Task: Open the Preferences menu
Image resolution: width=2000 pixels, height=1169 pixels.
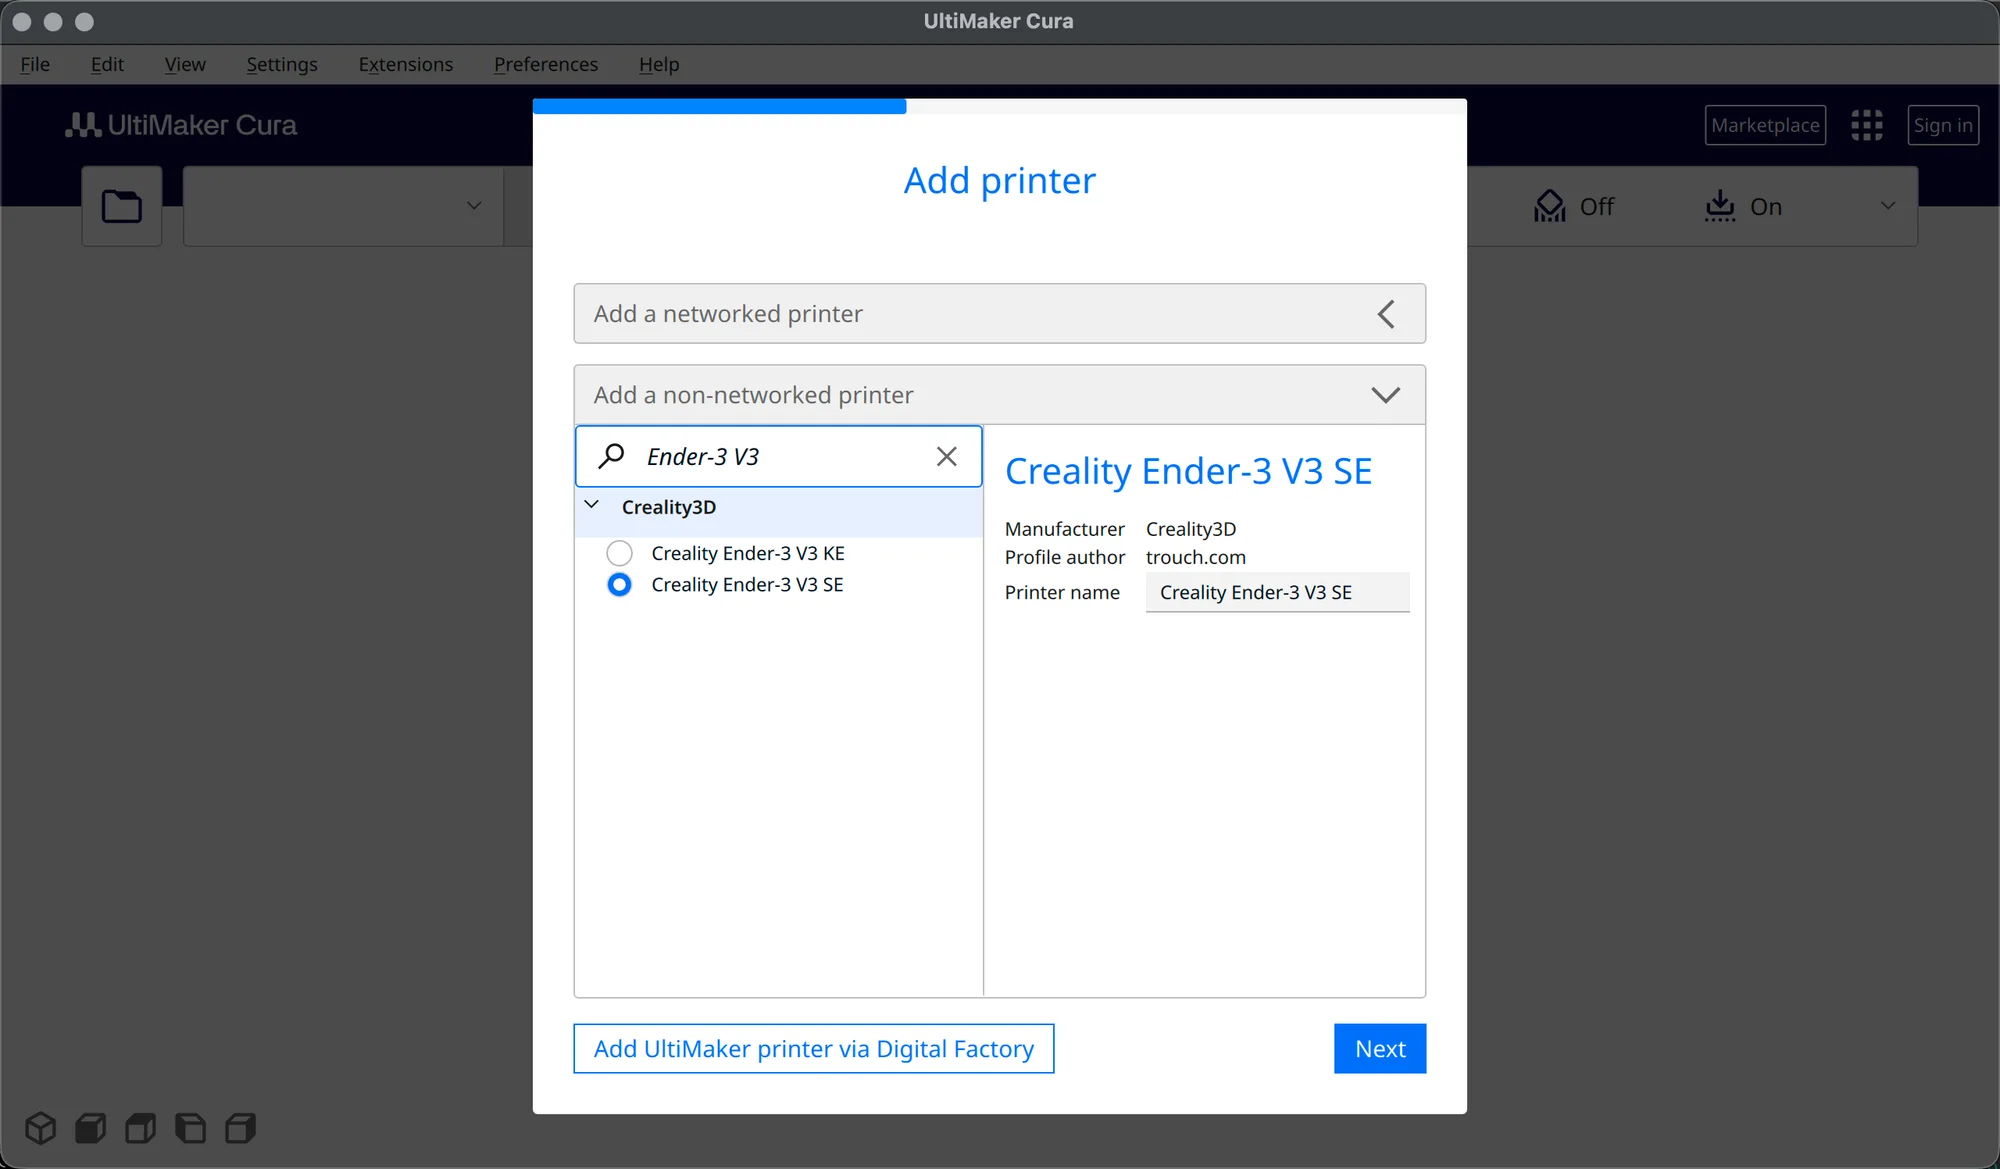Action: pyautogui.click(x=546, y=64)
